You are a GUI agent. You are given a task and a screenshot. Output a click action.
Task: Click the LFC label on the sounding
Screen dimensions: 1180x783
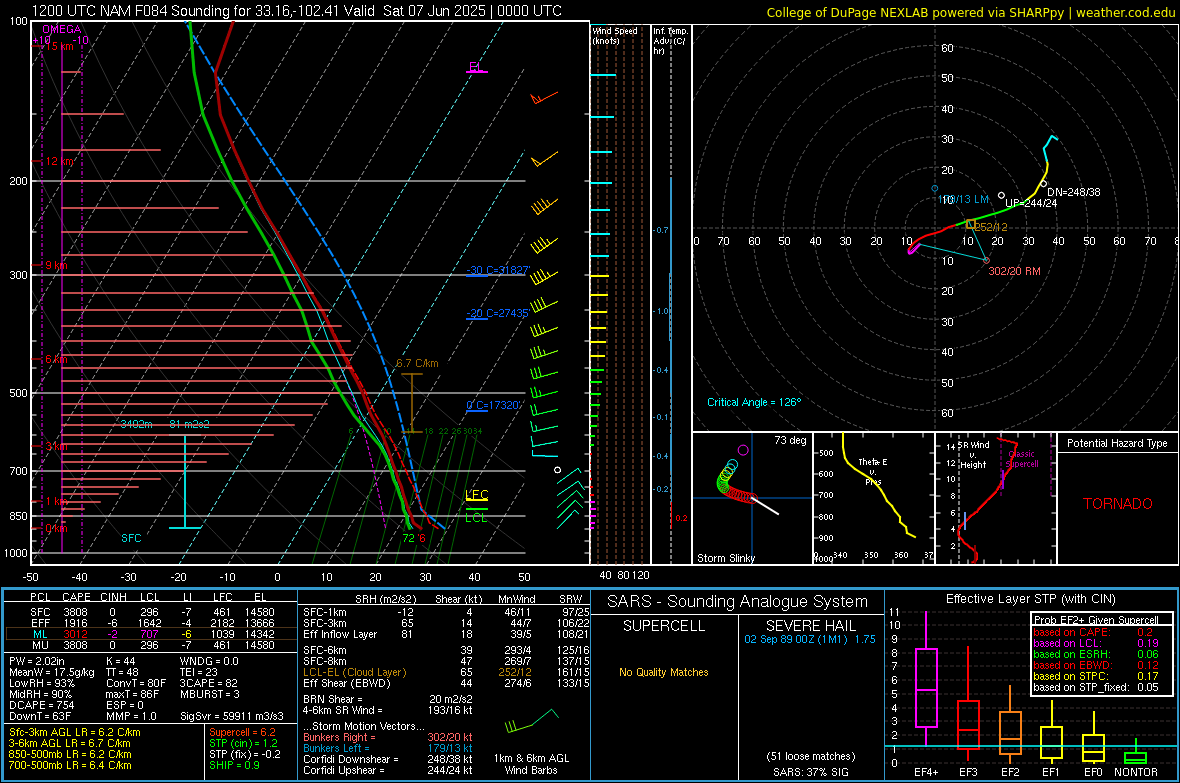click(x=476, y=495)
